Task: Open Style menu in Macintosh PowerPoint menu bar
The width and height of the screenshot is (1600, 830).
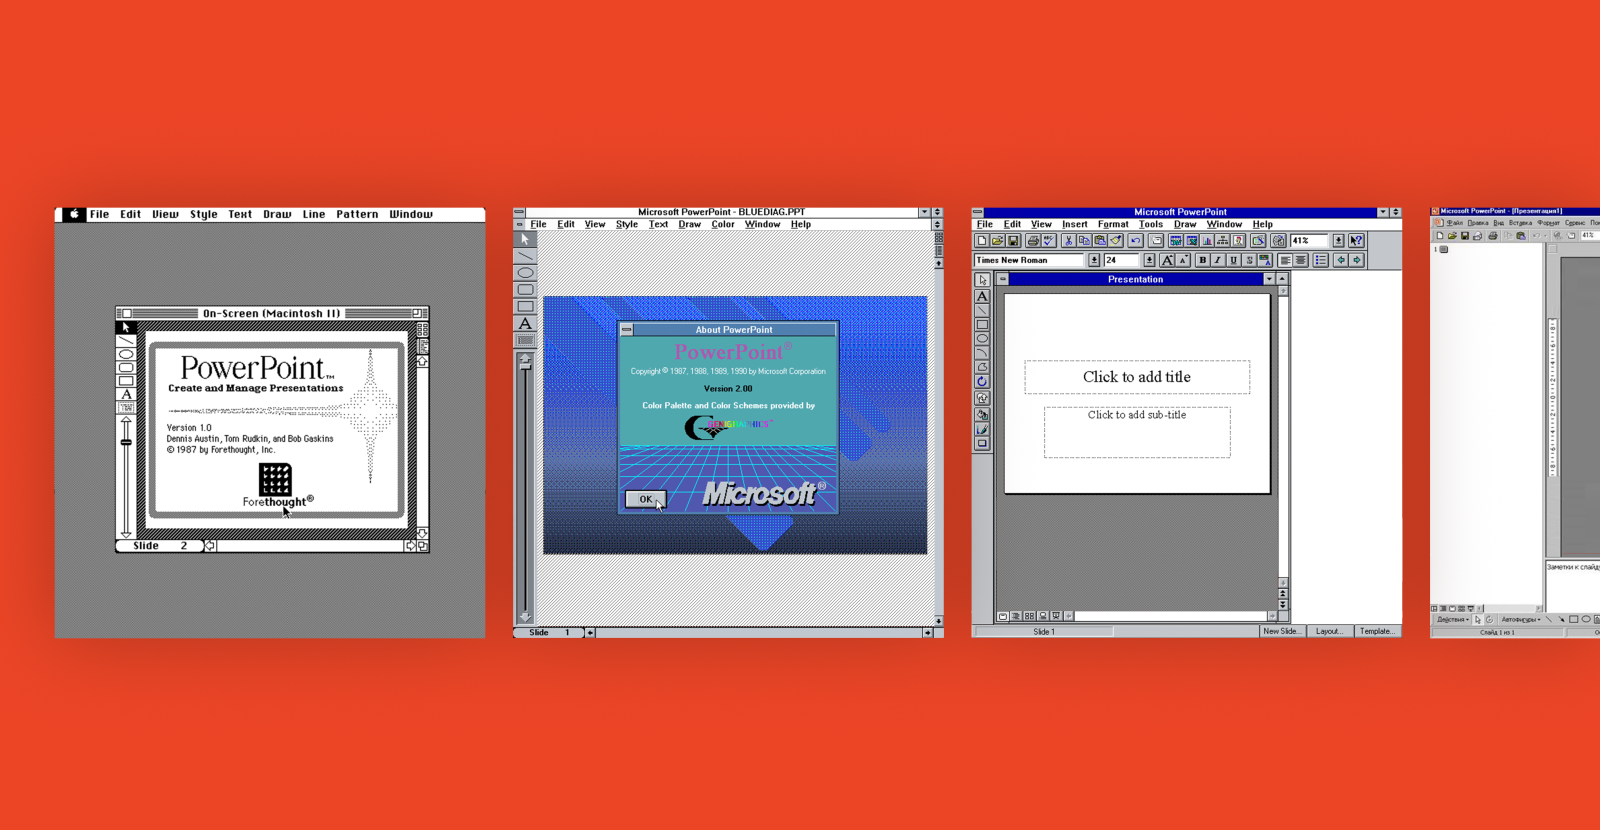Action: point(204,214)
